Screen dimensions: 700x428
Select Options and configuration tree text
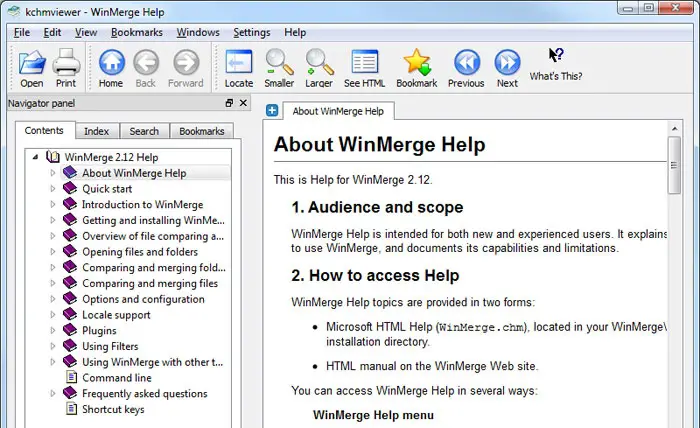tap(143, 299)
